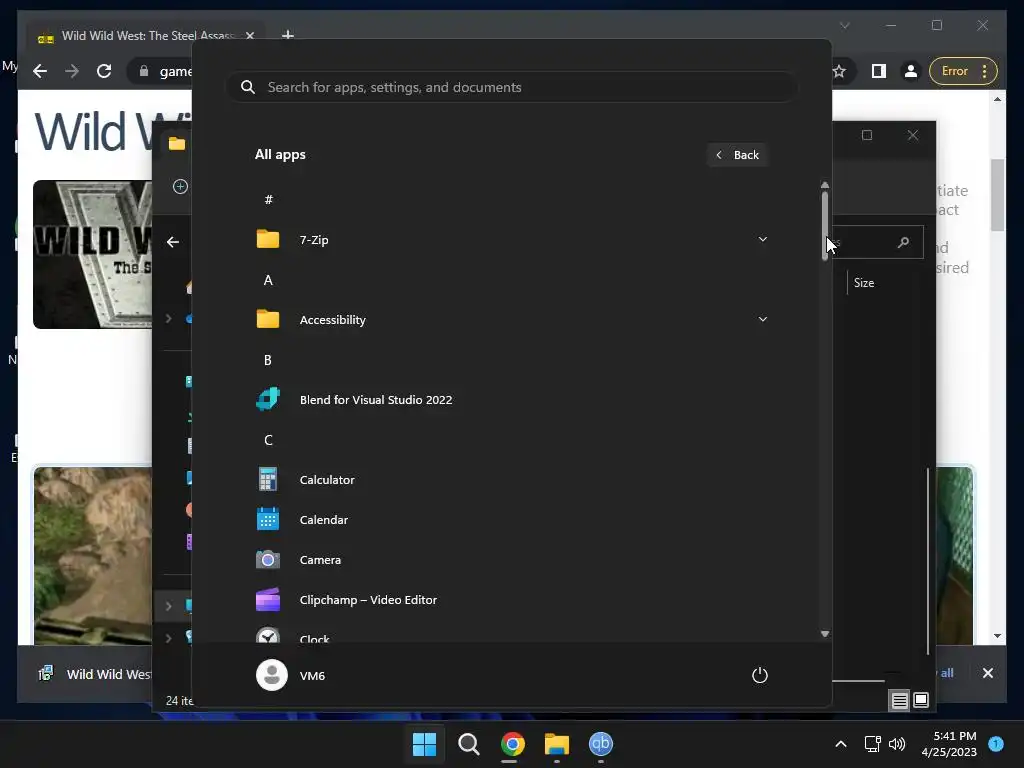The height and width of the screenshot is (768, 1024).
Task: Select the letter B section header
Action: 268,360
